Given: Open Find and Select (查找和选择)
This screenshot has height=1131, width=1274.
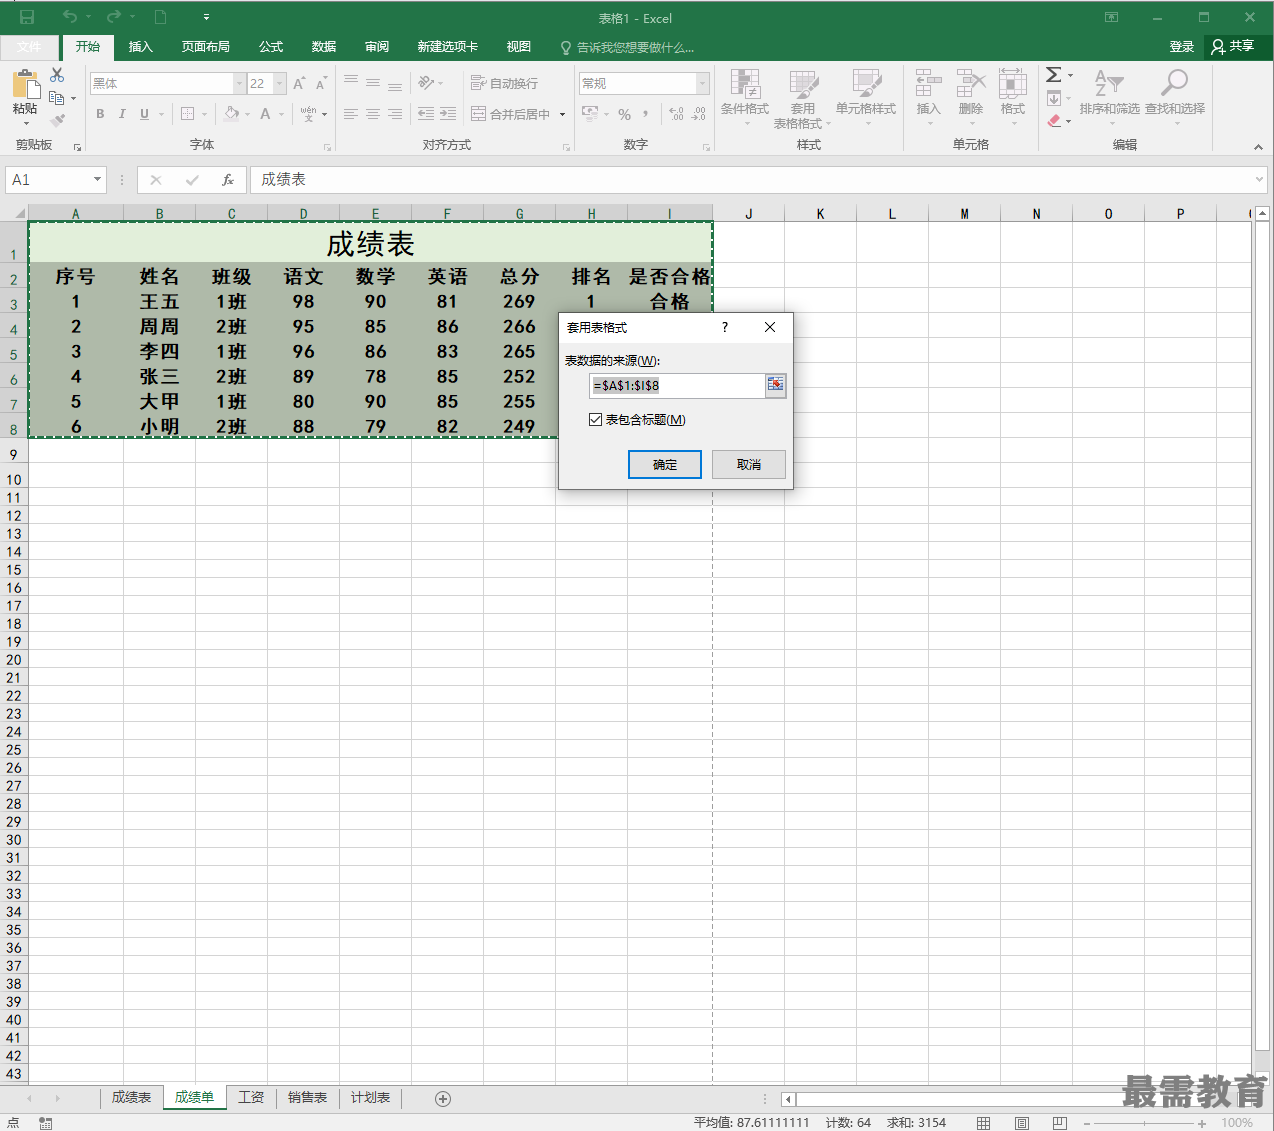Looking at the screenshot, I should pos(1175,97).
